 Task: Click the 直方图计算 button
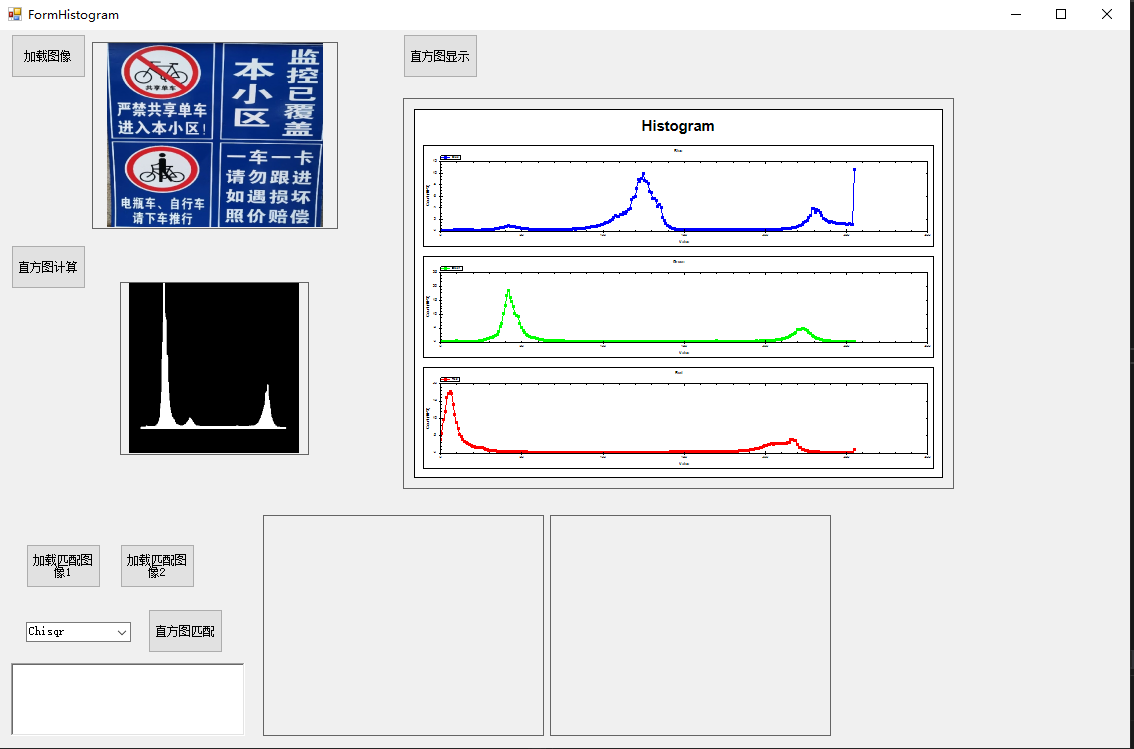click(47, 266)
